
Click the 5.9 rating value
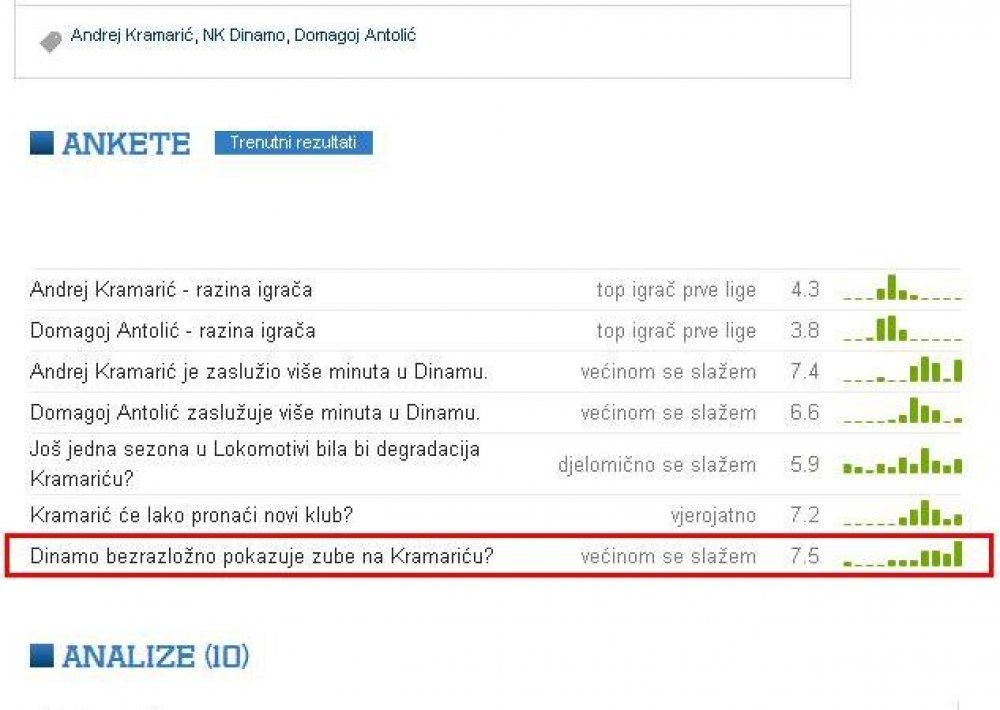(x=805, y=464)
